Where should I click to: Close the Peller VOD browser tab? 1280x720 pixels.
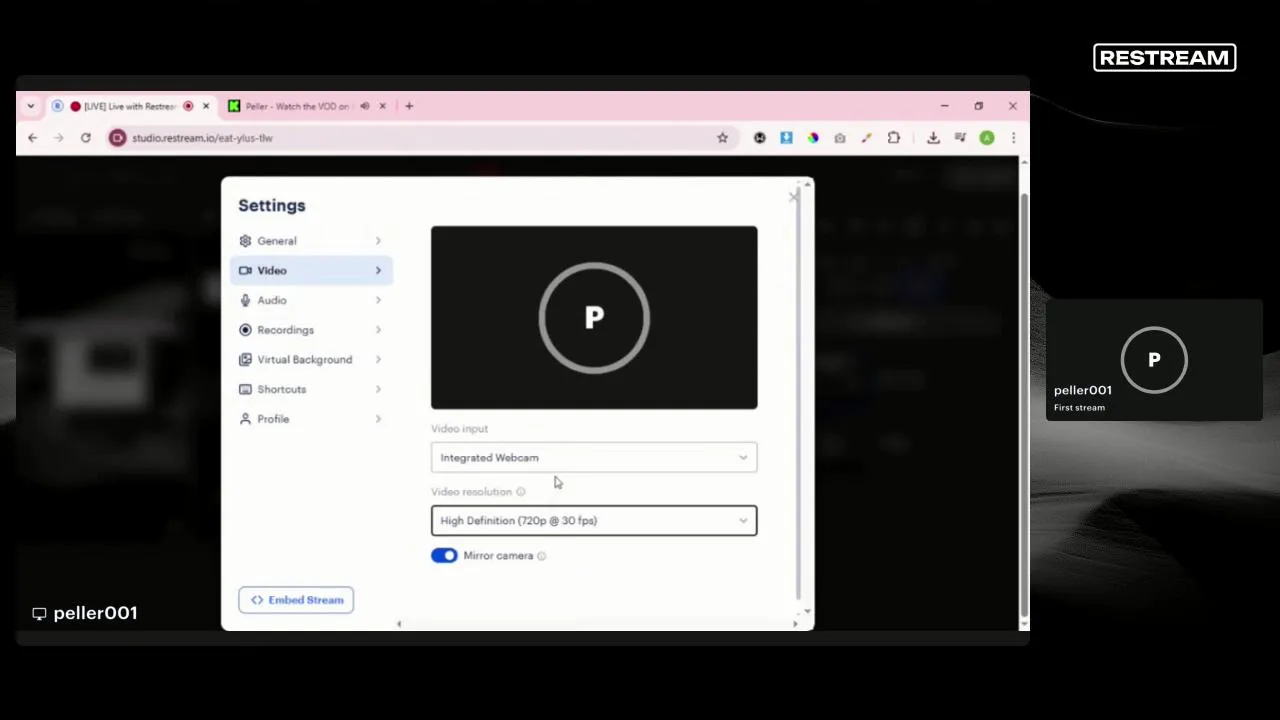click(382, 106)
